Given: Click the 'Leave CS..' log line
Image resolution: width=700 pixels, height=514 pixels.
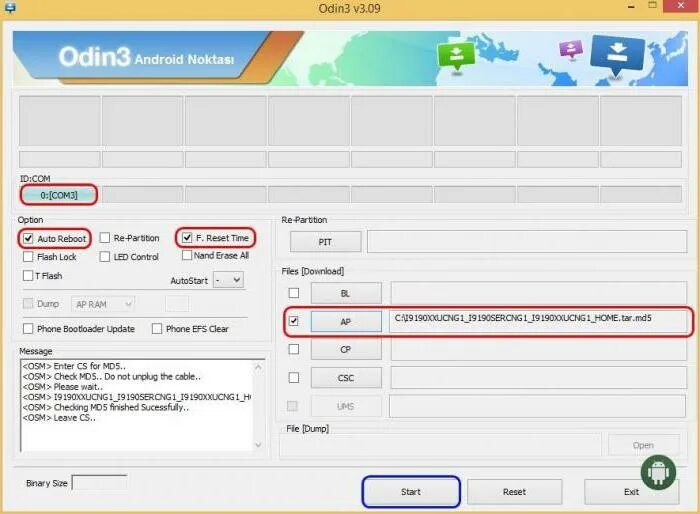Looking at the screenshot, I should pos(59,418).
